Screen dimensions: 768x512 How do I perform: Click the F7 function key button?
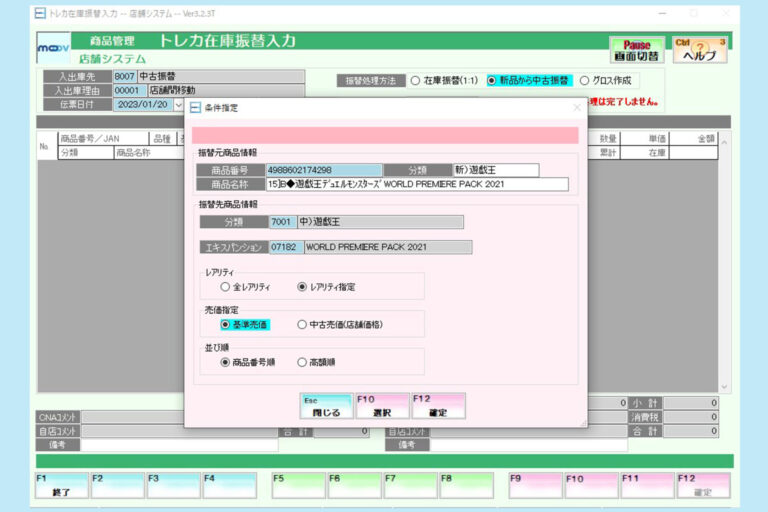coord(410,485)
